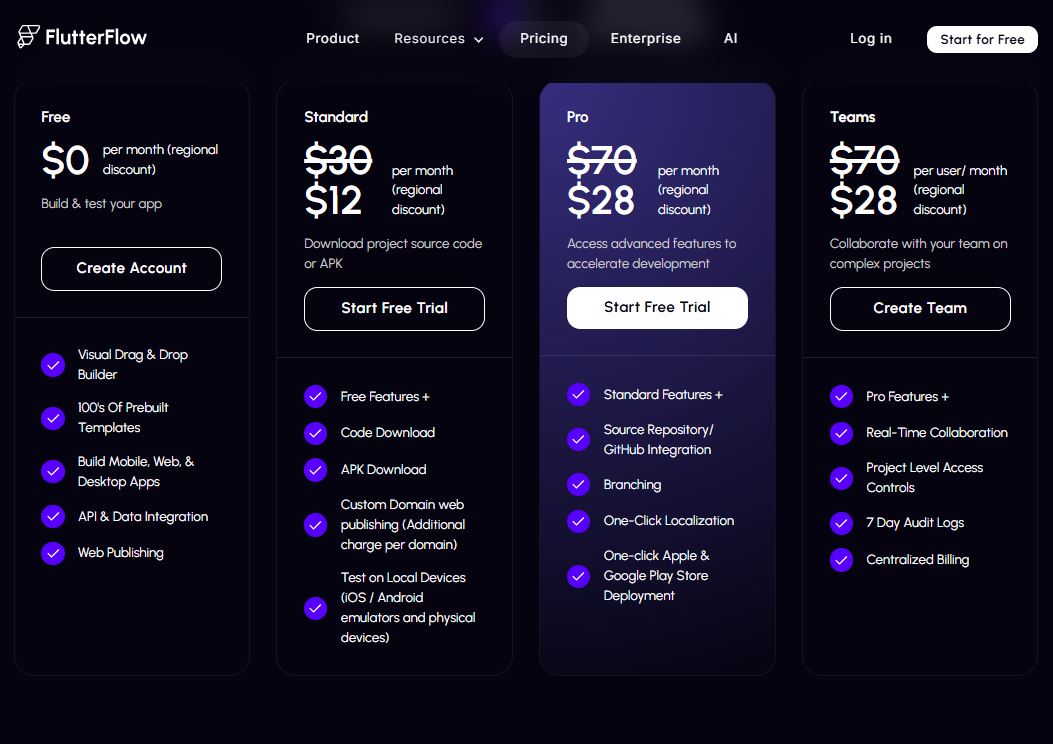Click the checkmark beside One-Click Localization
The width and height of the screenshot is (1053, 744).
click(x=578, y=521)
